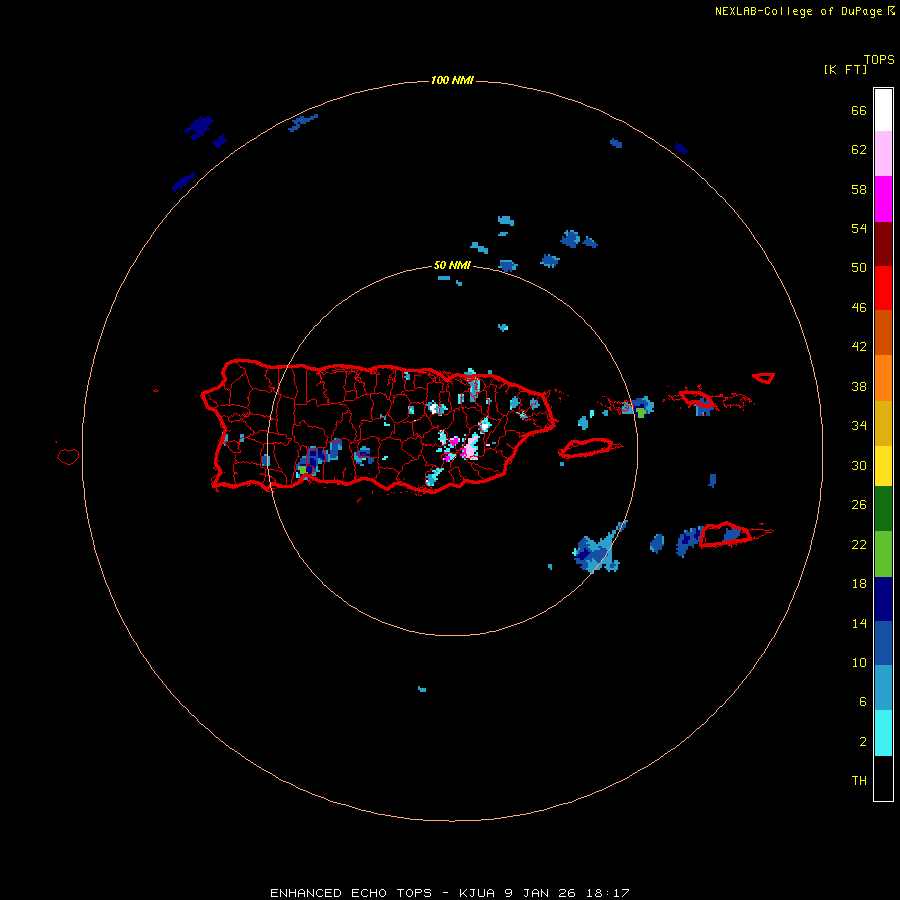Click the "2" legend value

(x=863, y=742)
